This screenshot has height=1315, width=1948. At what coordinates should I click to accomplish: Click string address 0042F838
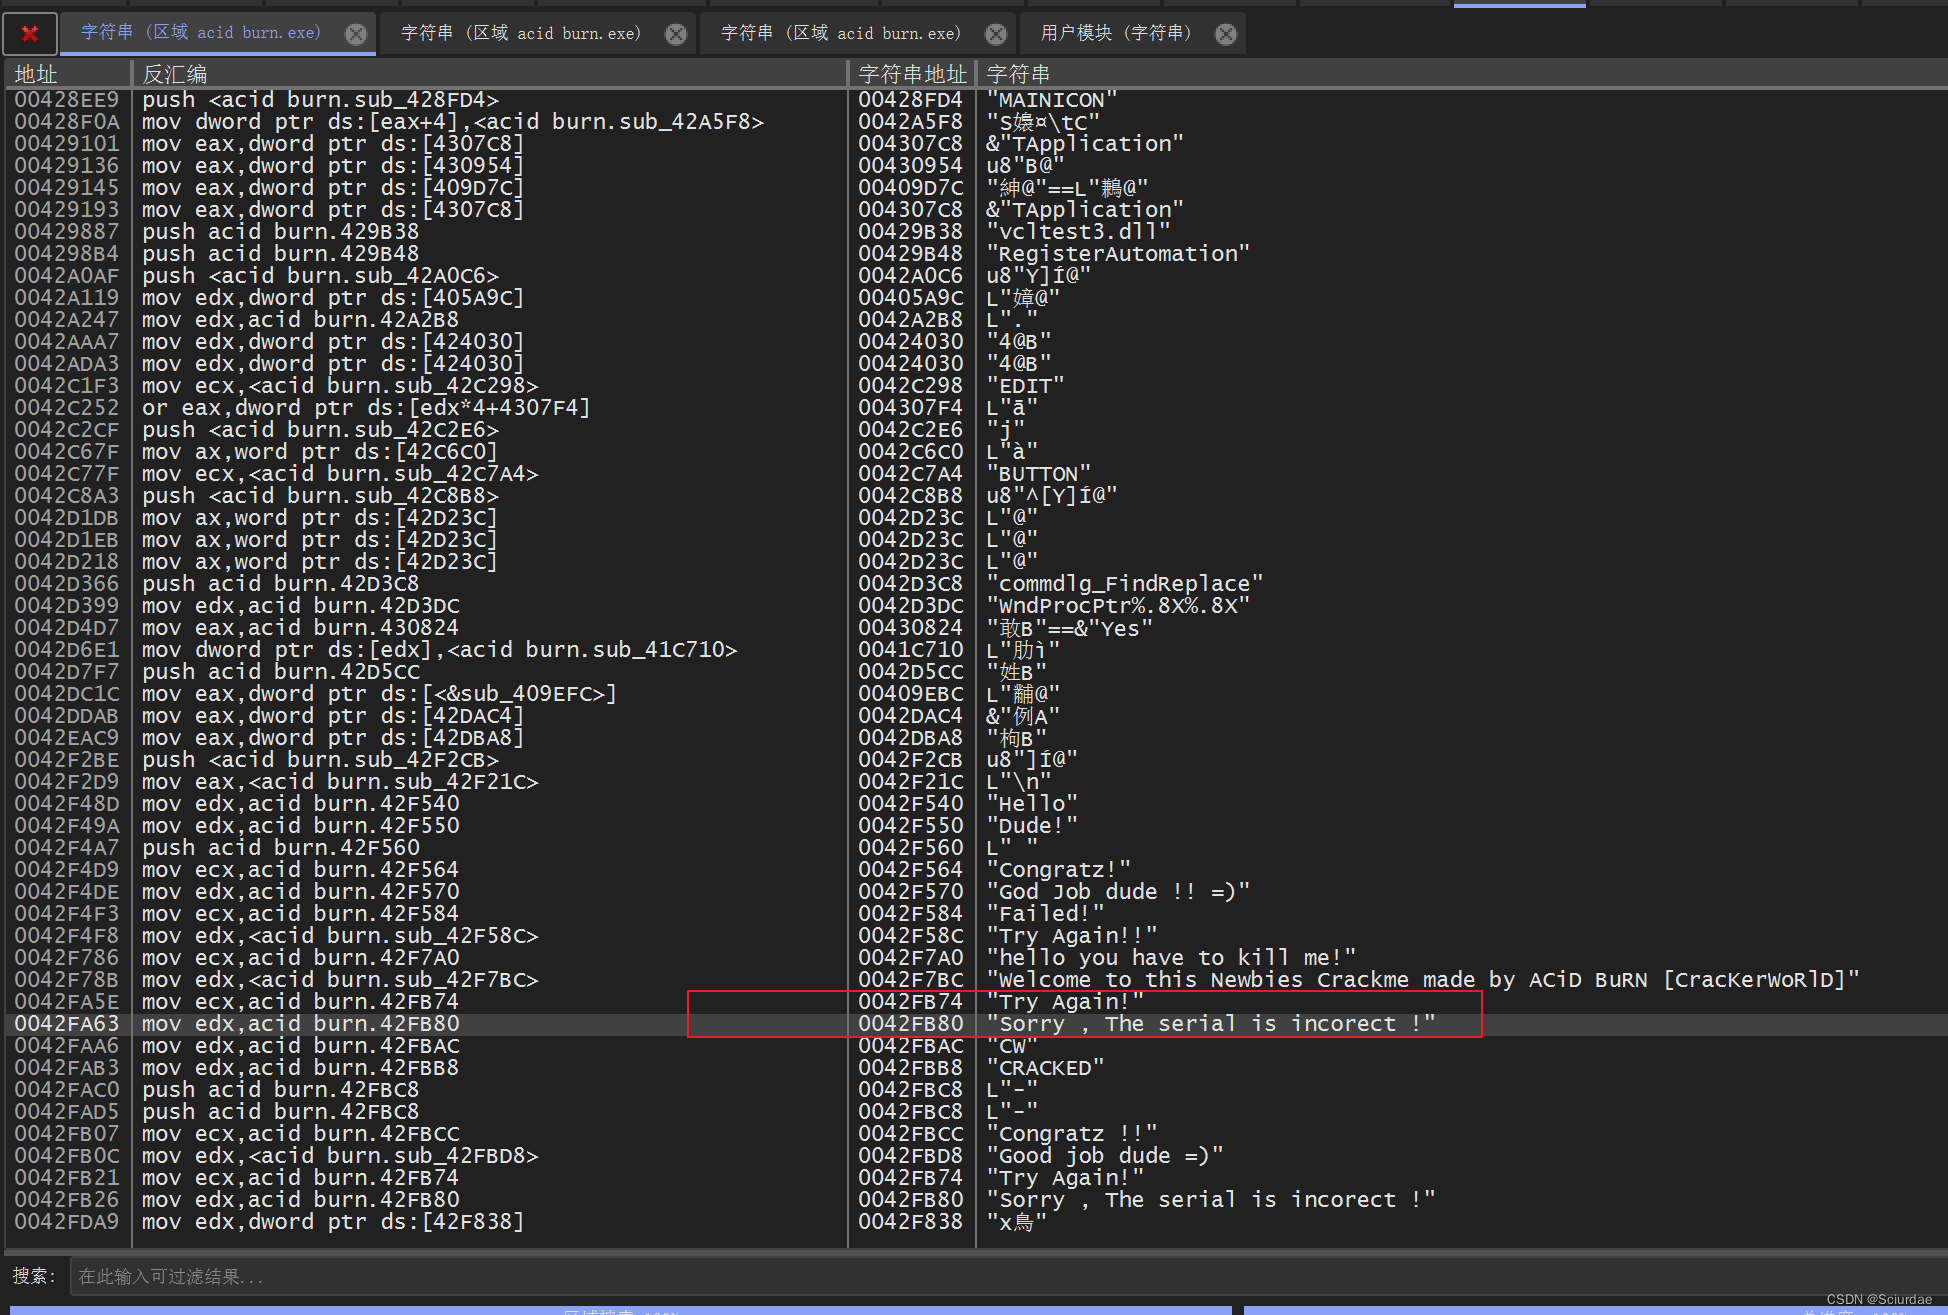point(910,1222)
